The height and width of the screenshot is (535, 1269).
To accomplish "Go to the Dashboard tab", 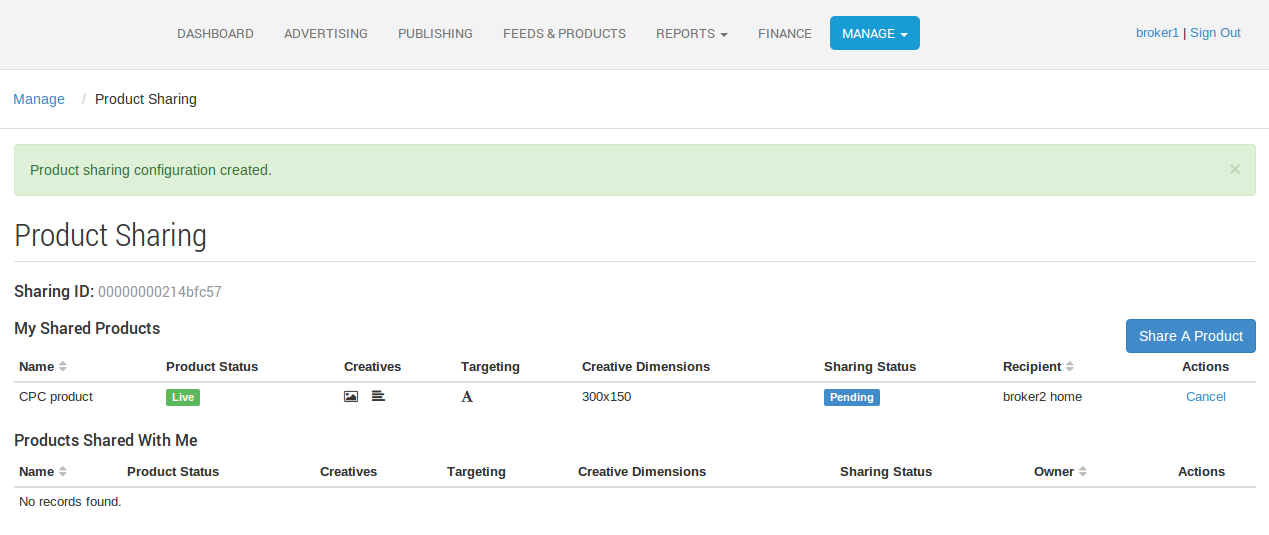I will click(x=215, y=33).
